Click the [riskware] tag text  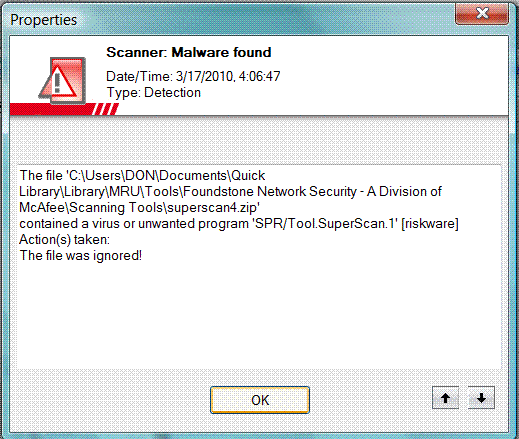(430, 223)
